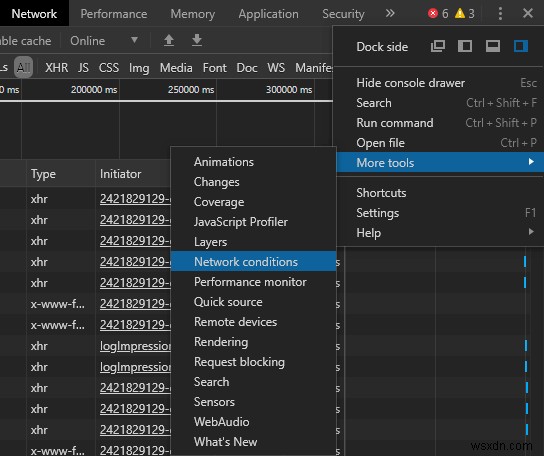Undock DevTools into separate window icon
Image resolution: width=544 pixels, height=456 pixels.
[x=437, y=46]
